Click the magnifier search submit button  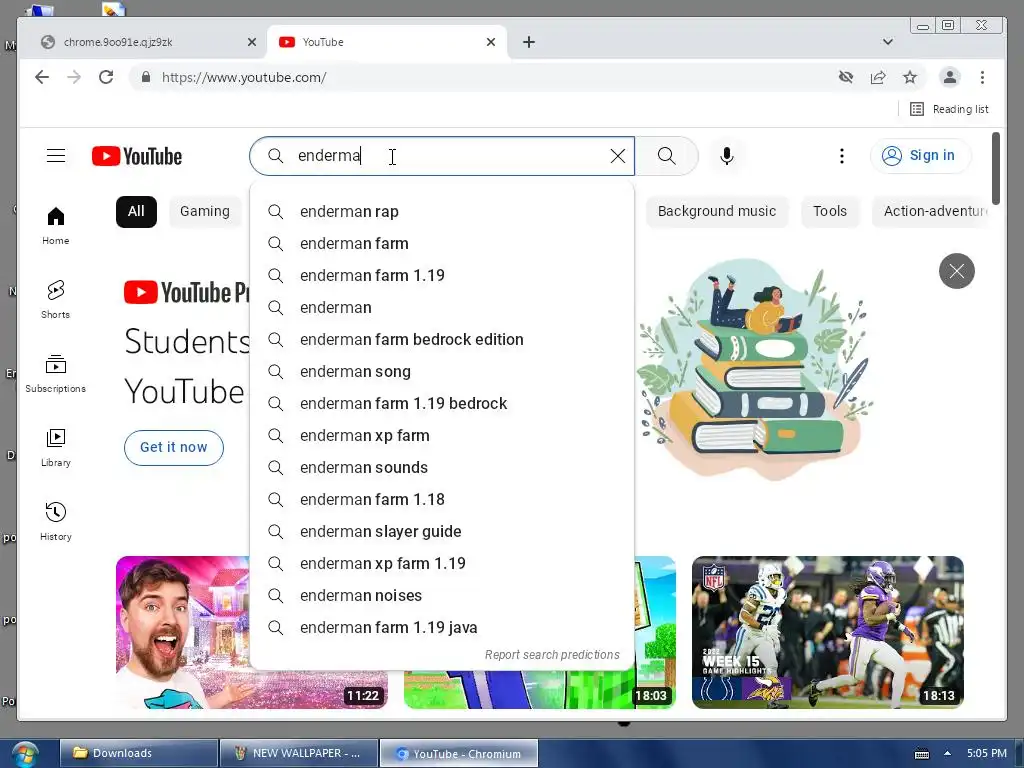667,156
